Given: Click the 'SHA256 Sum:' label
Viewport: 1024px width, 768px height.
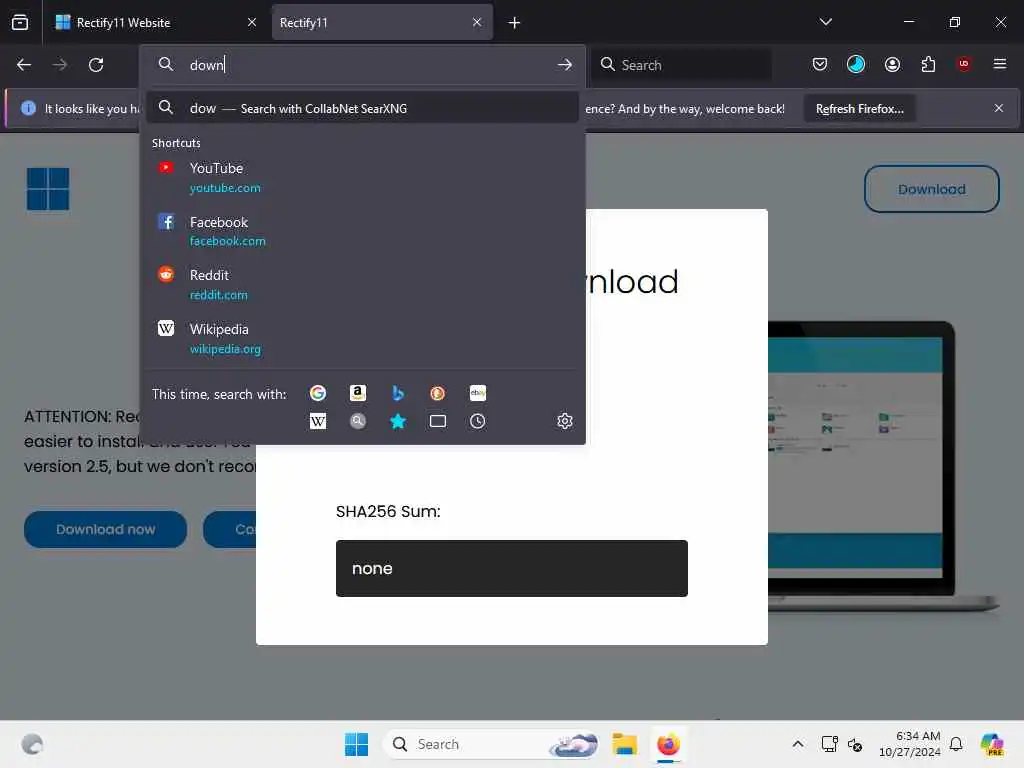Looking at the screenshot, I should point(388,511).
